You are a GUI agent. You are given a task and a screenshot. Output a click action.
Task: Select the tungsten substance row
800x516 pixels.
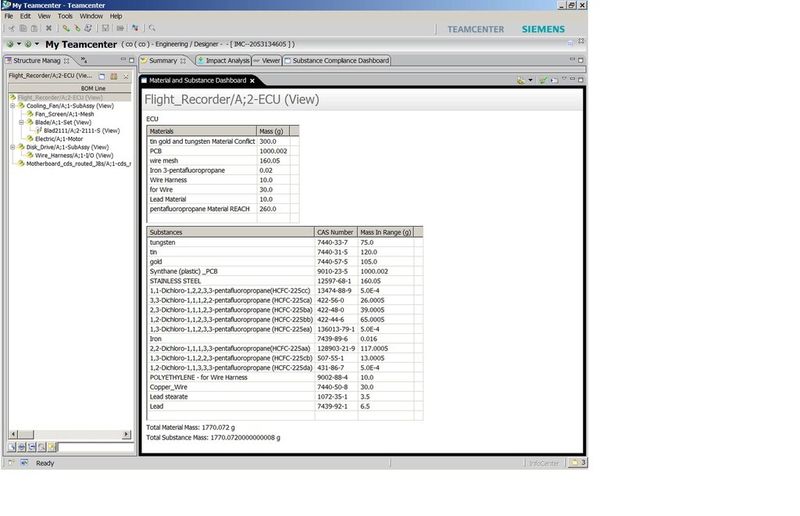click(x=284, y=242)
